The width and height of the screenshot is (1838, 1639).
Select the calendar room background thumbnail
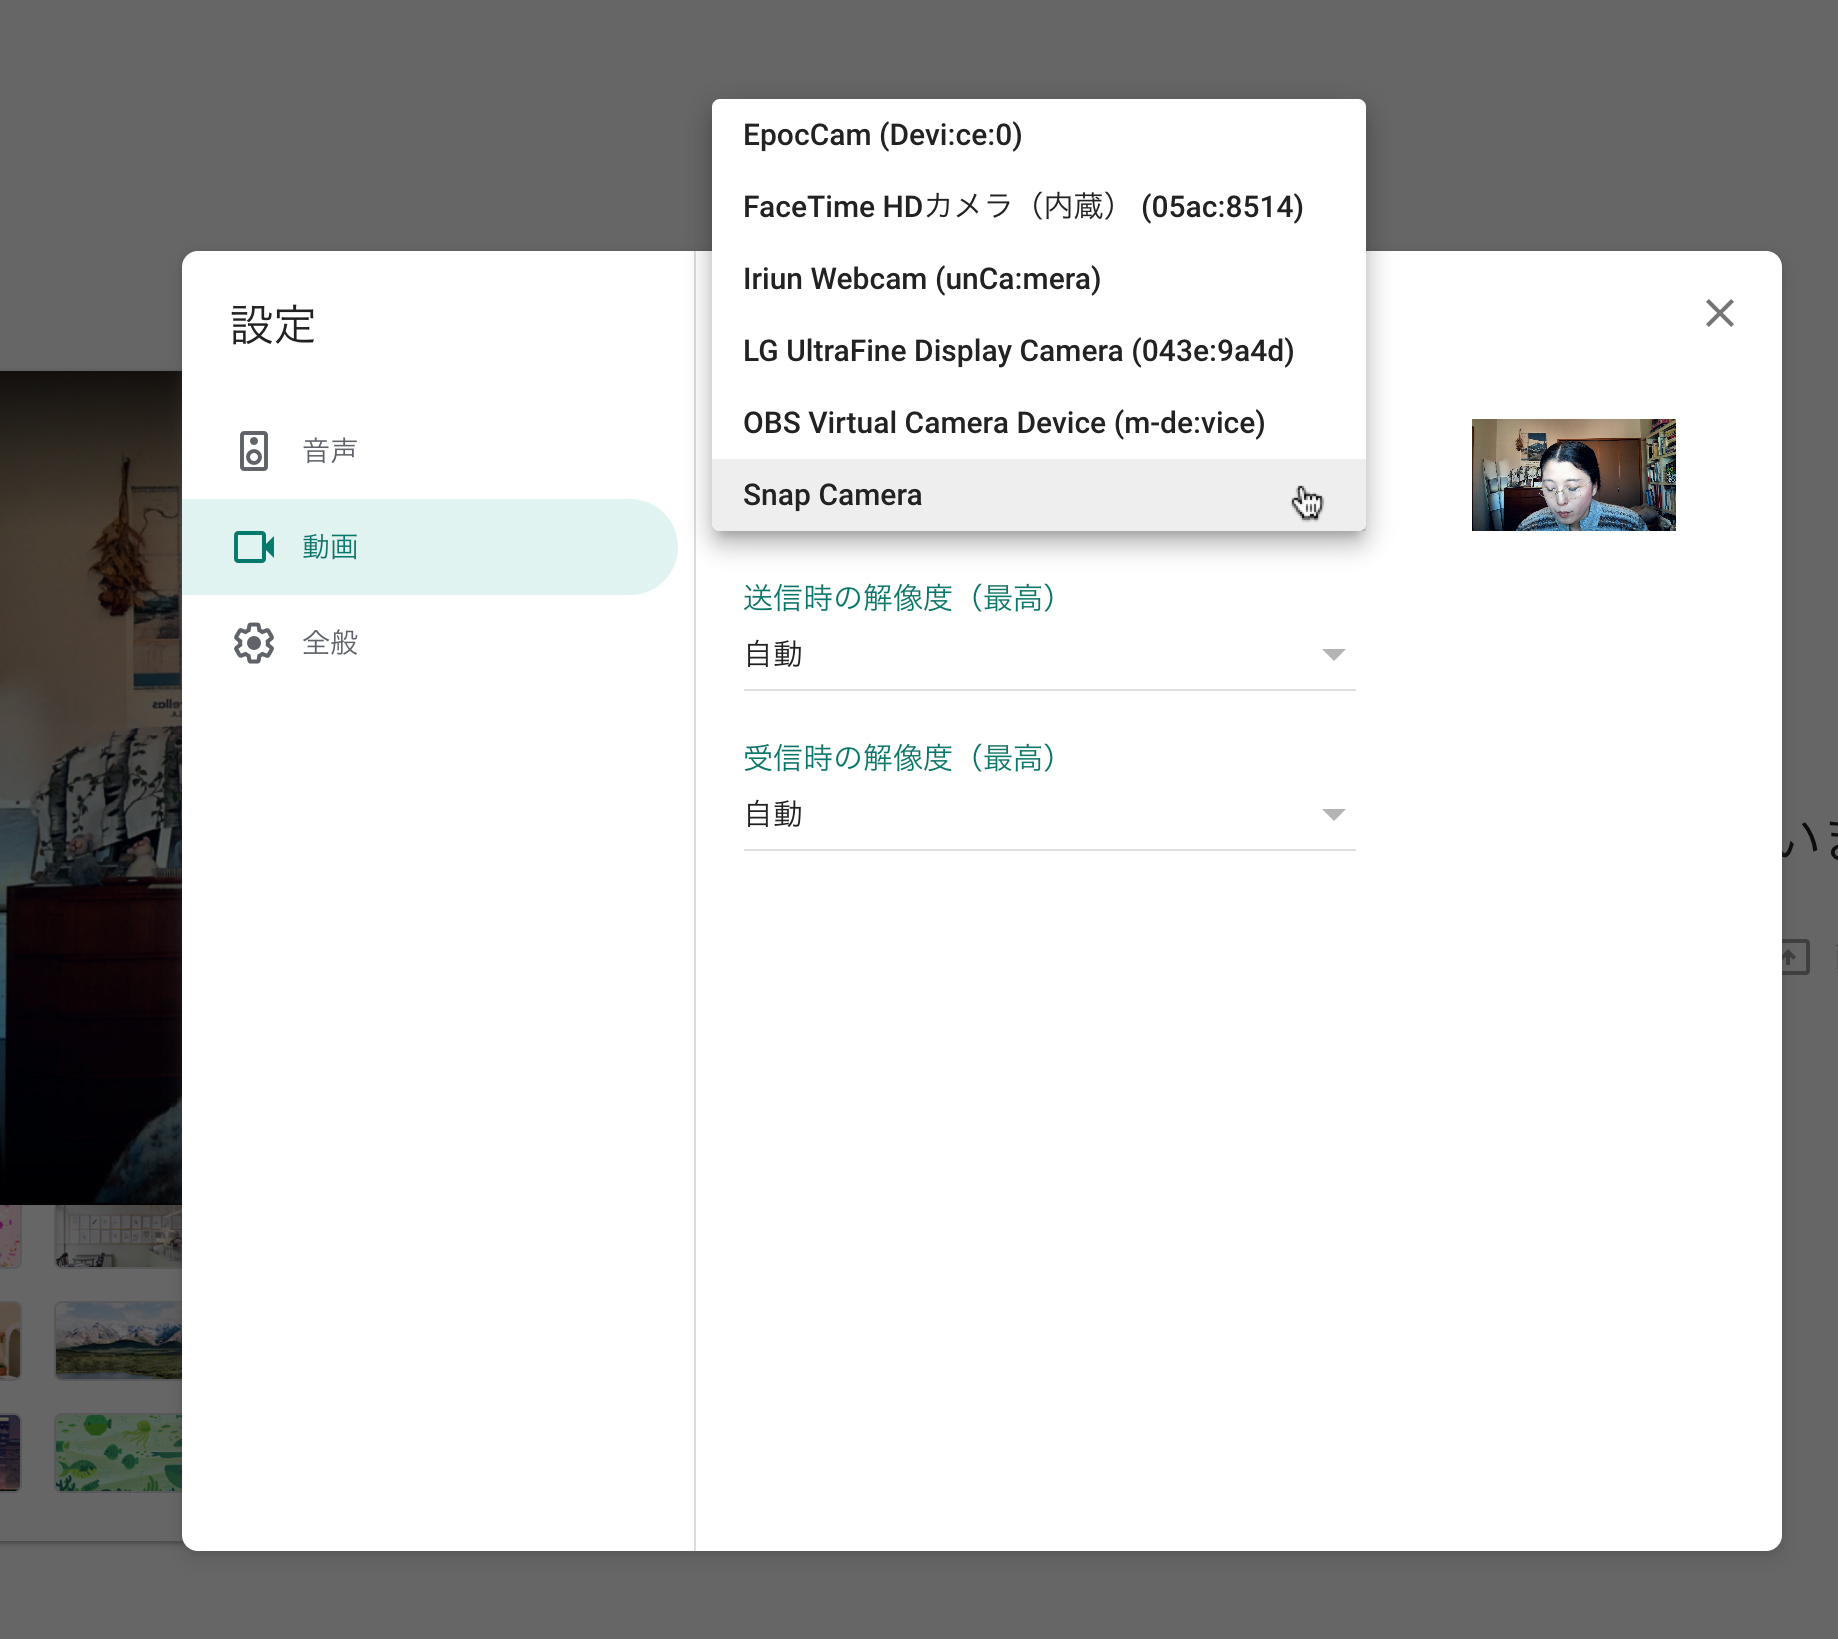point(118,1236)
